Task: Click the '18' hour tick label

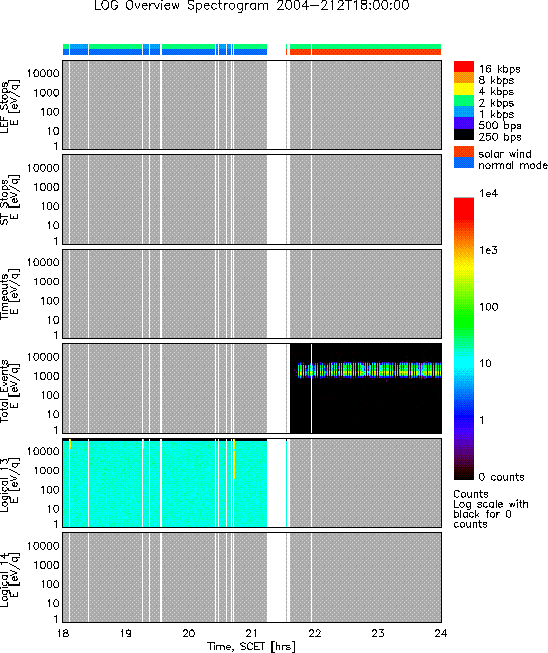Action: (x=62, y=633)
